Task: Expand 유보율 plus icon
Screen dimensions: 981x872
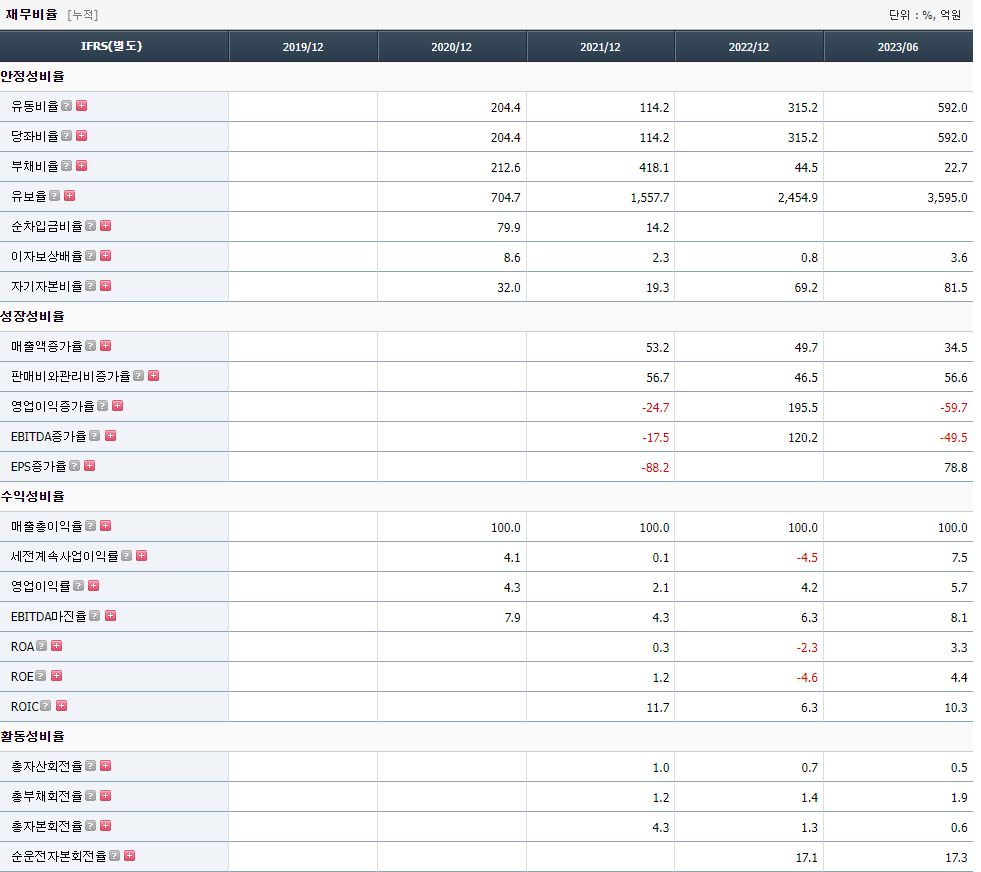Action: (x=69, y=196)
